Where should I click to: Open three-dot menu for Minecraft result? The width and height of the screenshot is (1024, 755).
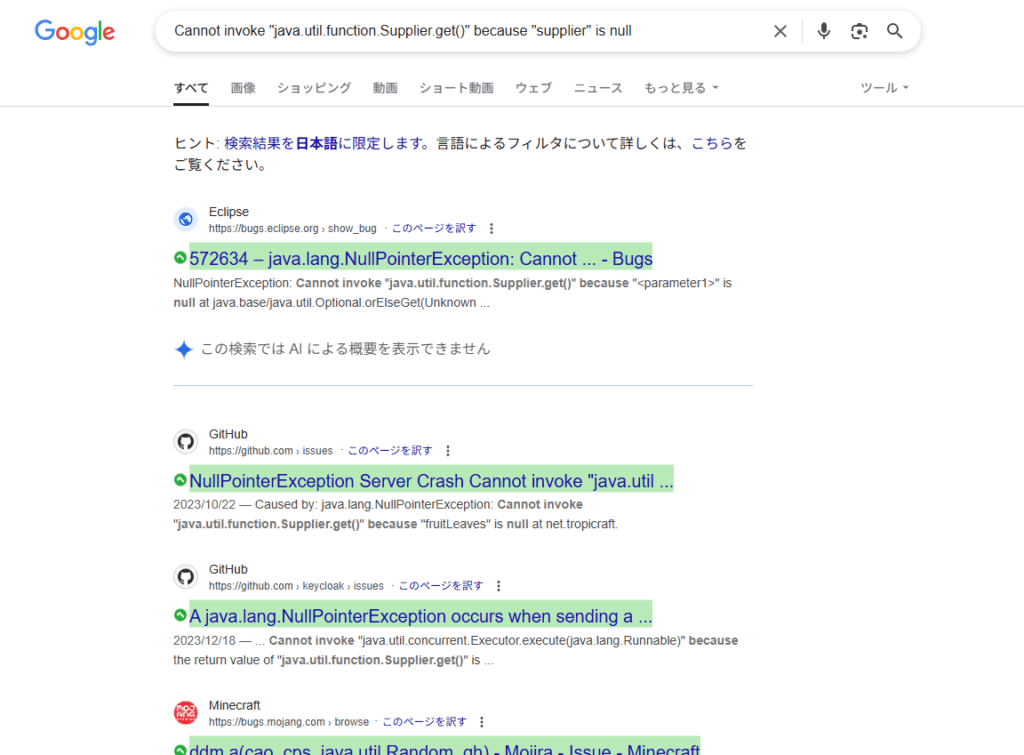point(481,722)
